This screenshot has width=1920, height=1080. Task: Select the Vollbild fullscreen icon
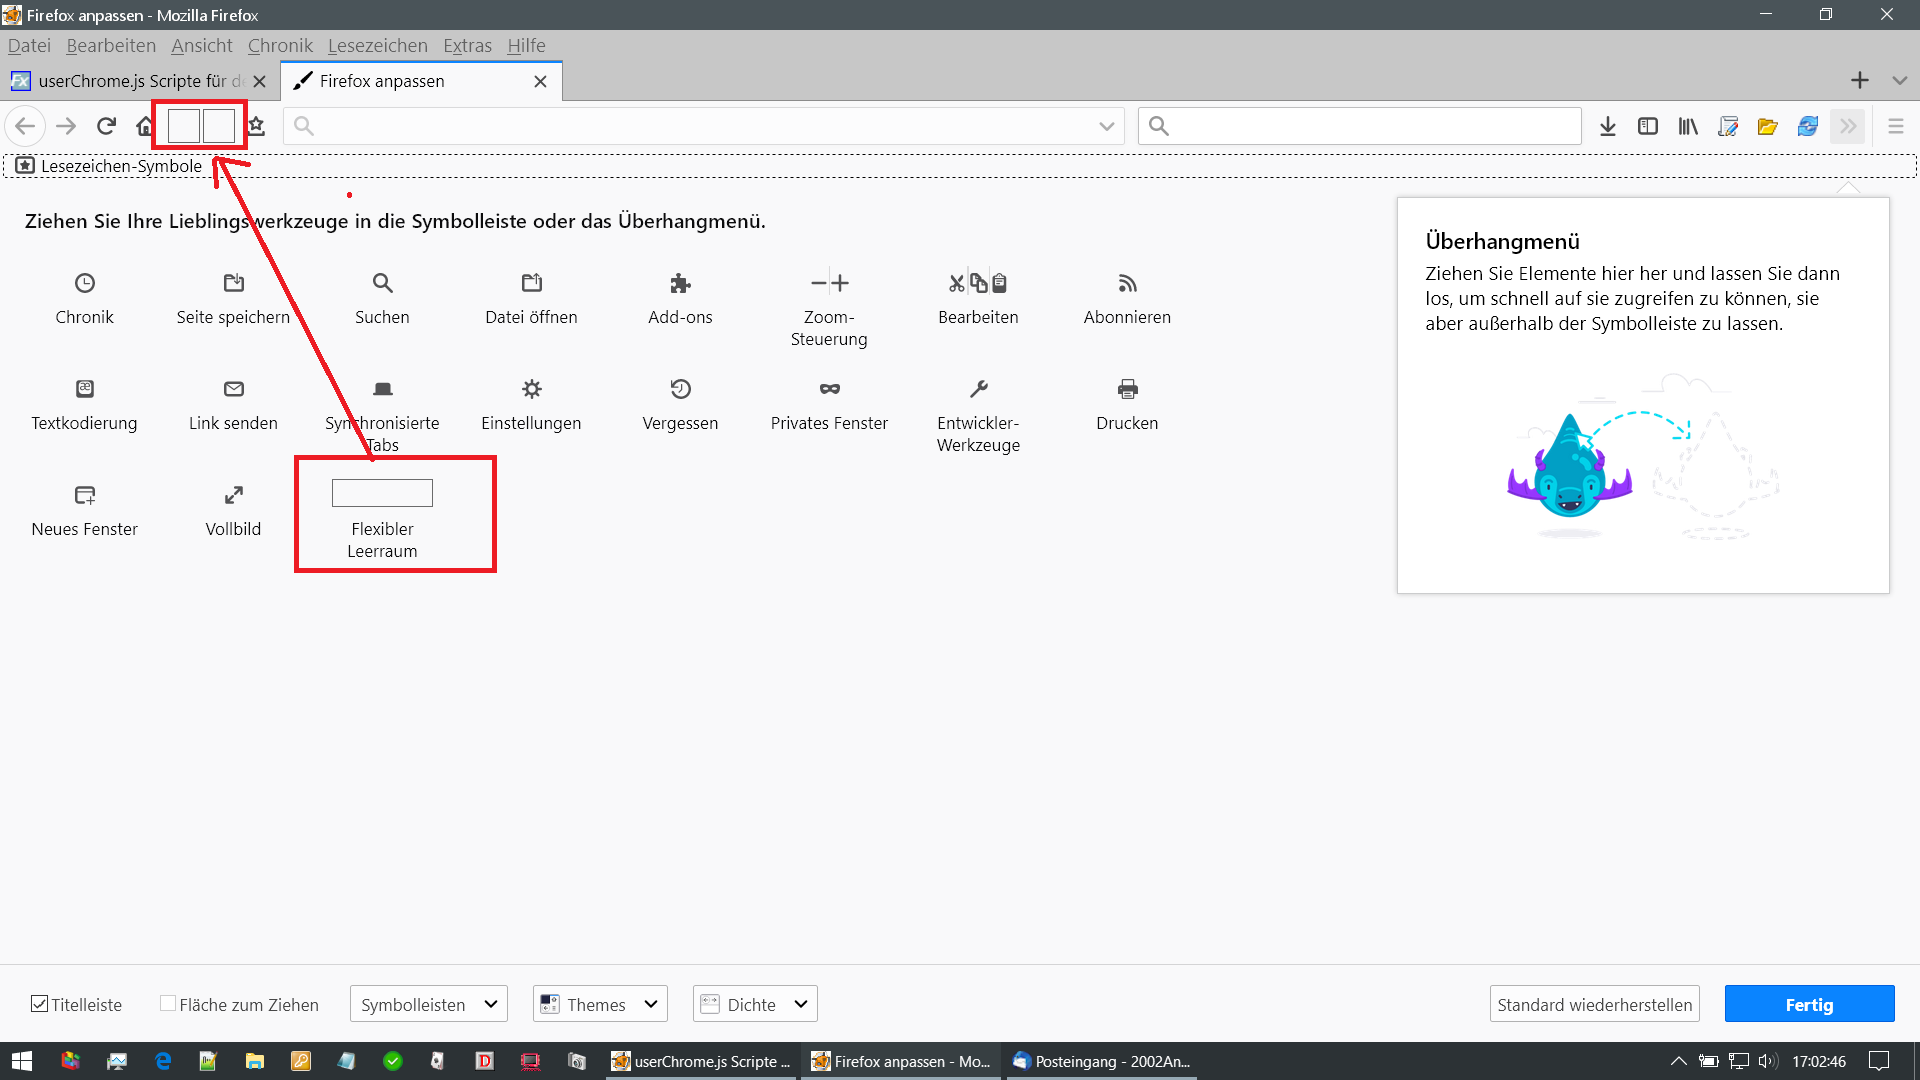(x=233, y=495)
